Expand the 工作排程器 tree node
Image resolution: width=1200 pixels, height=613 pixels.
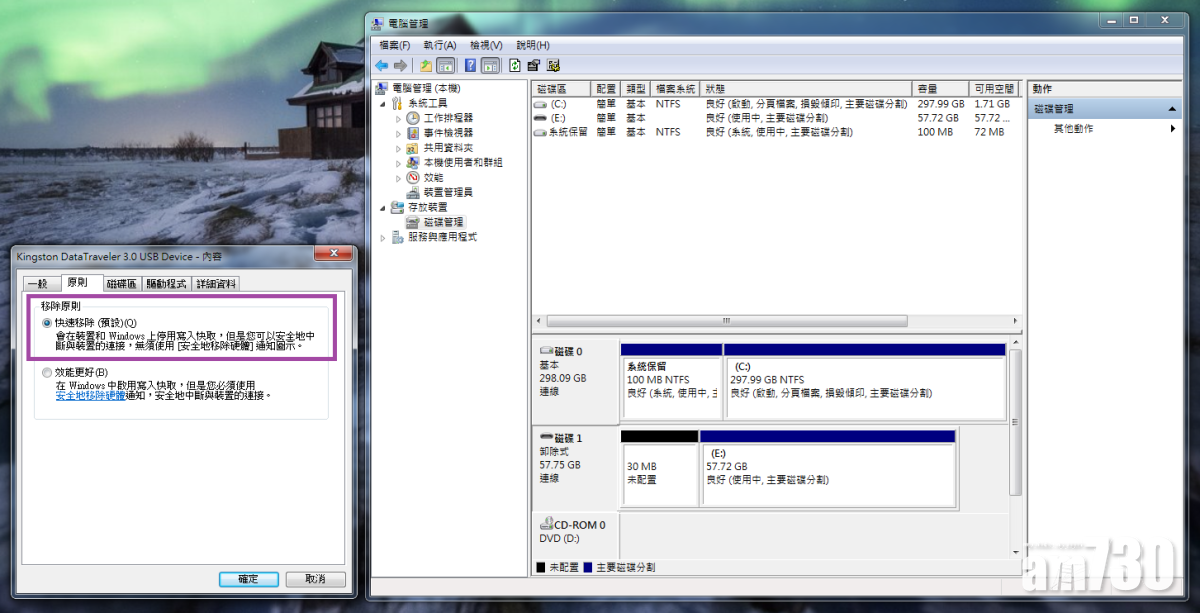pos(397,118)
